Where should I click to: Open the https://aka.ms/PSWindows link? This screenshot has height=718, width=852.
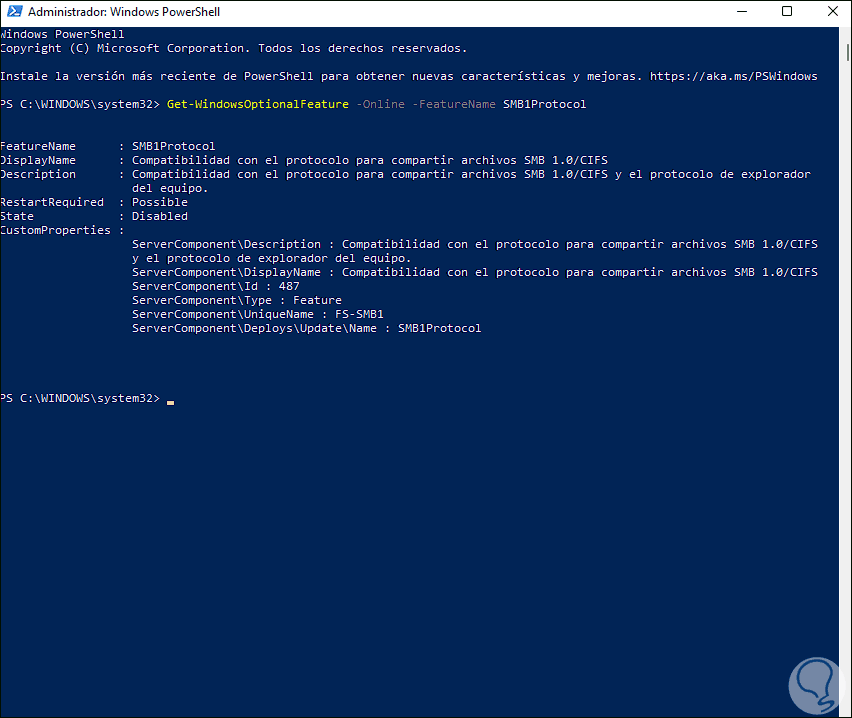733,76
